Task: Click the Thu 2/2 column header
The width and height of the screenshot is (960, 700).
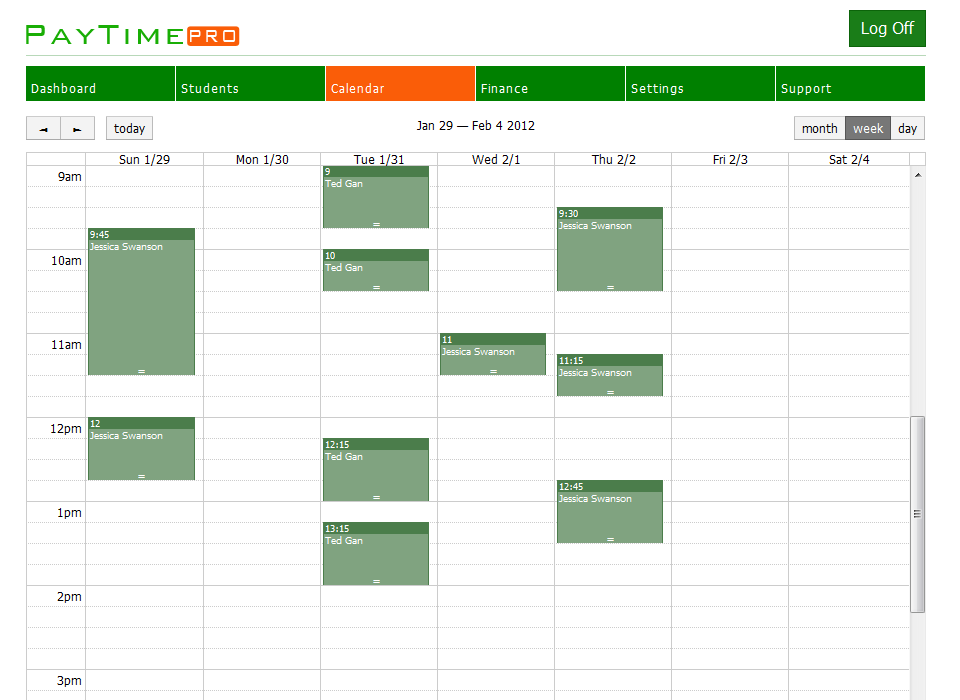Action: [x=613, y=159]
